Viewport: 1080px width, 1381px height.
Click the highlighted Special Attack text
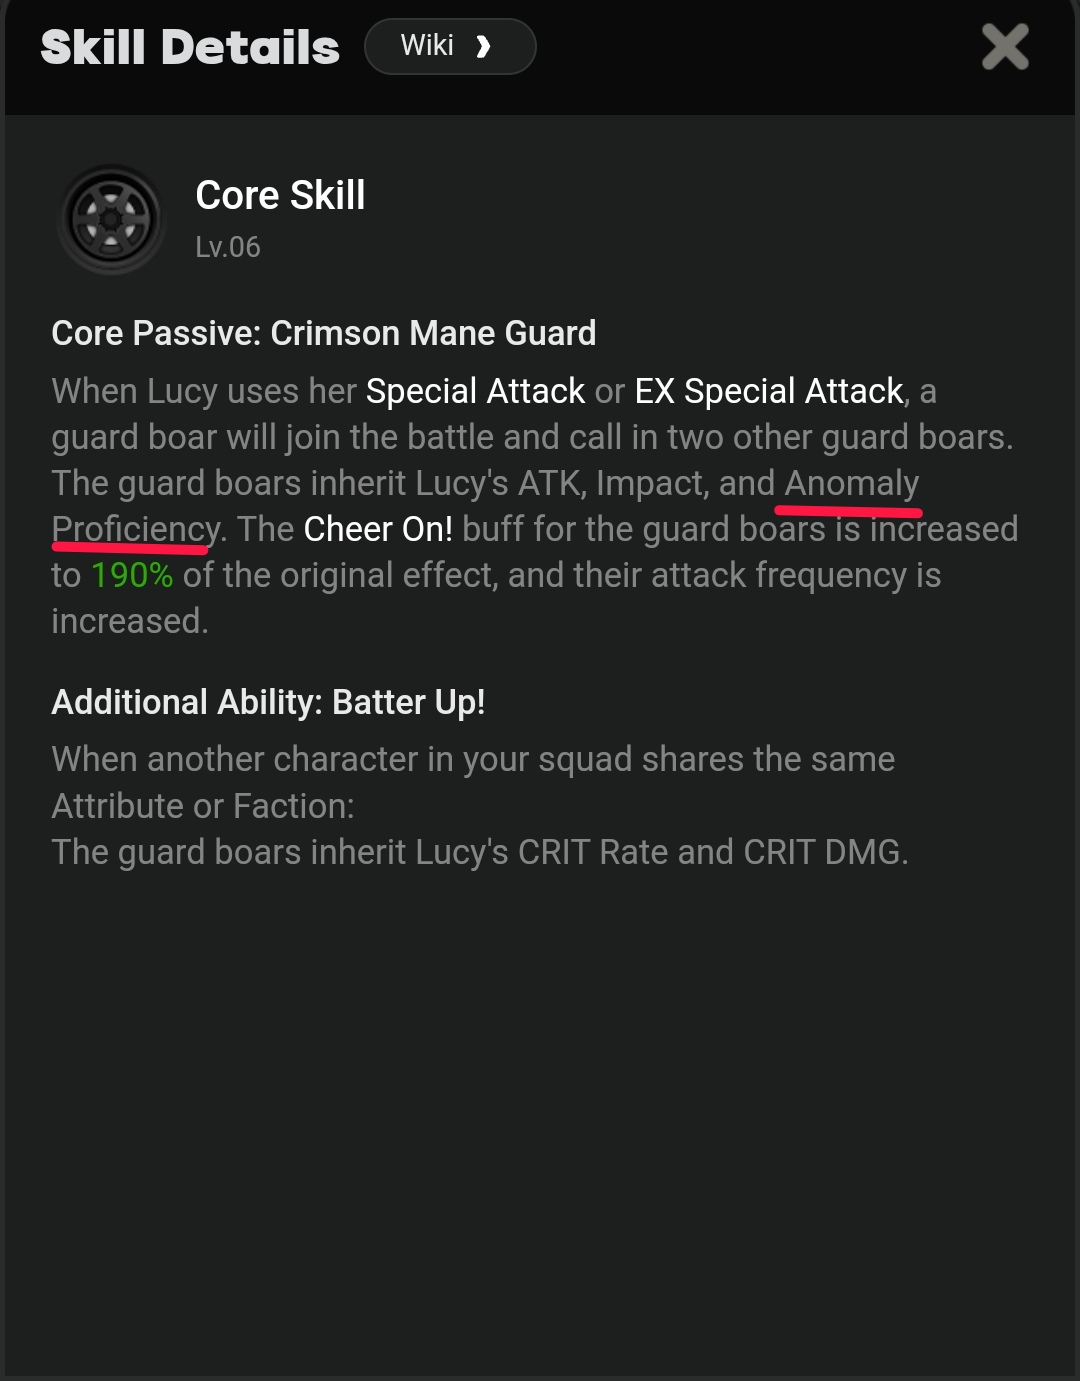click(x=475, y=391)
